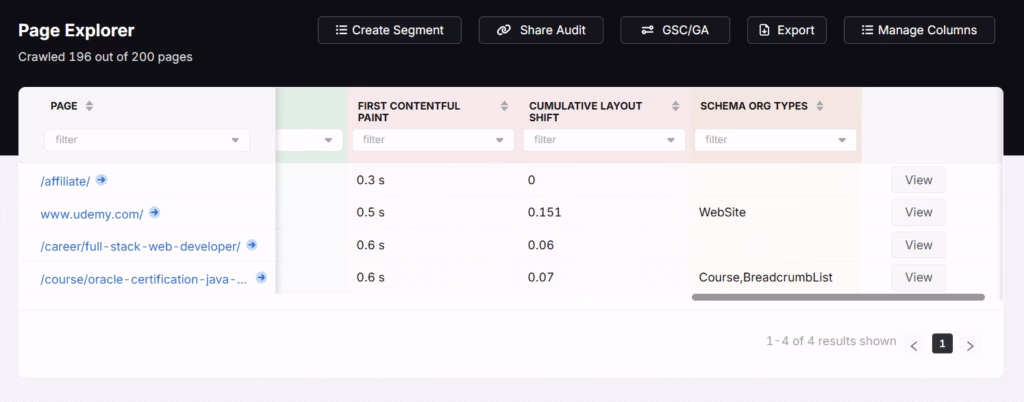
Task: Open First Contentful Paint filter dropdown
Action: point(499,141)
